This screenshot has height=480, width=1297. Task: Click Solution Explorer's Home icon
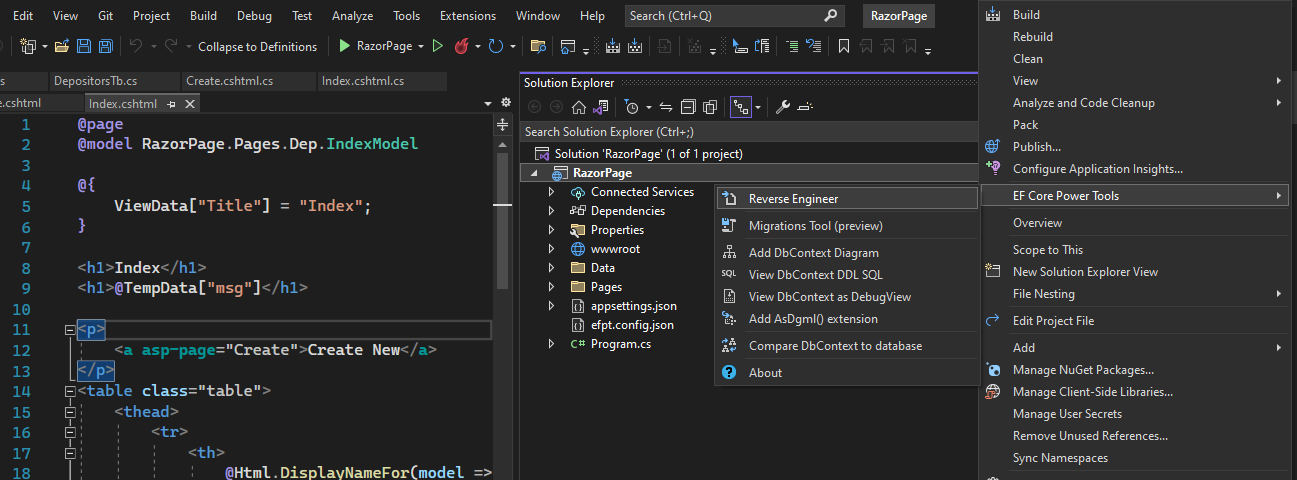point(579,107)
